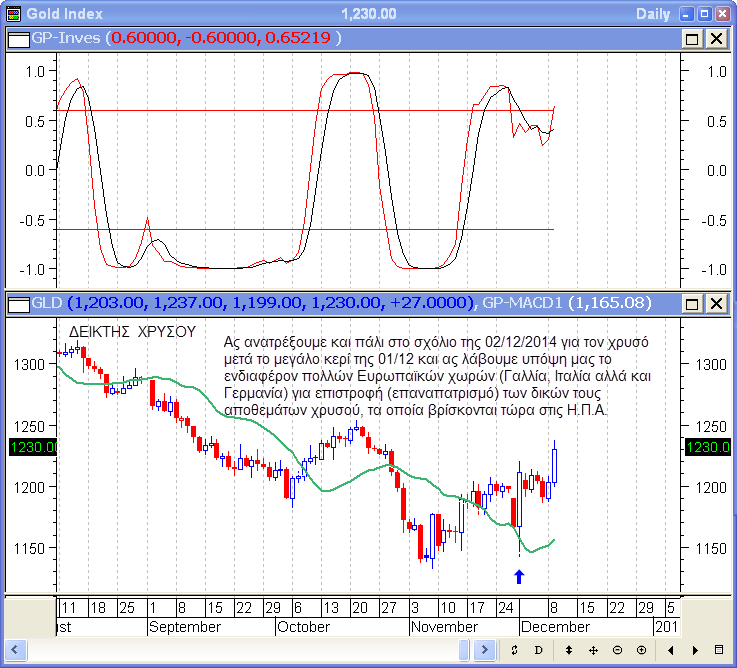Click the refresh/rotate chart icon in bottom toolbar
The height and width of the screenshot is (668, 737).
pos(514,650)
